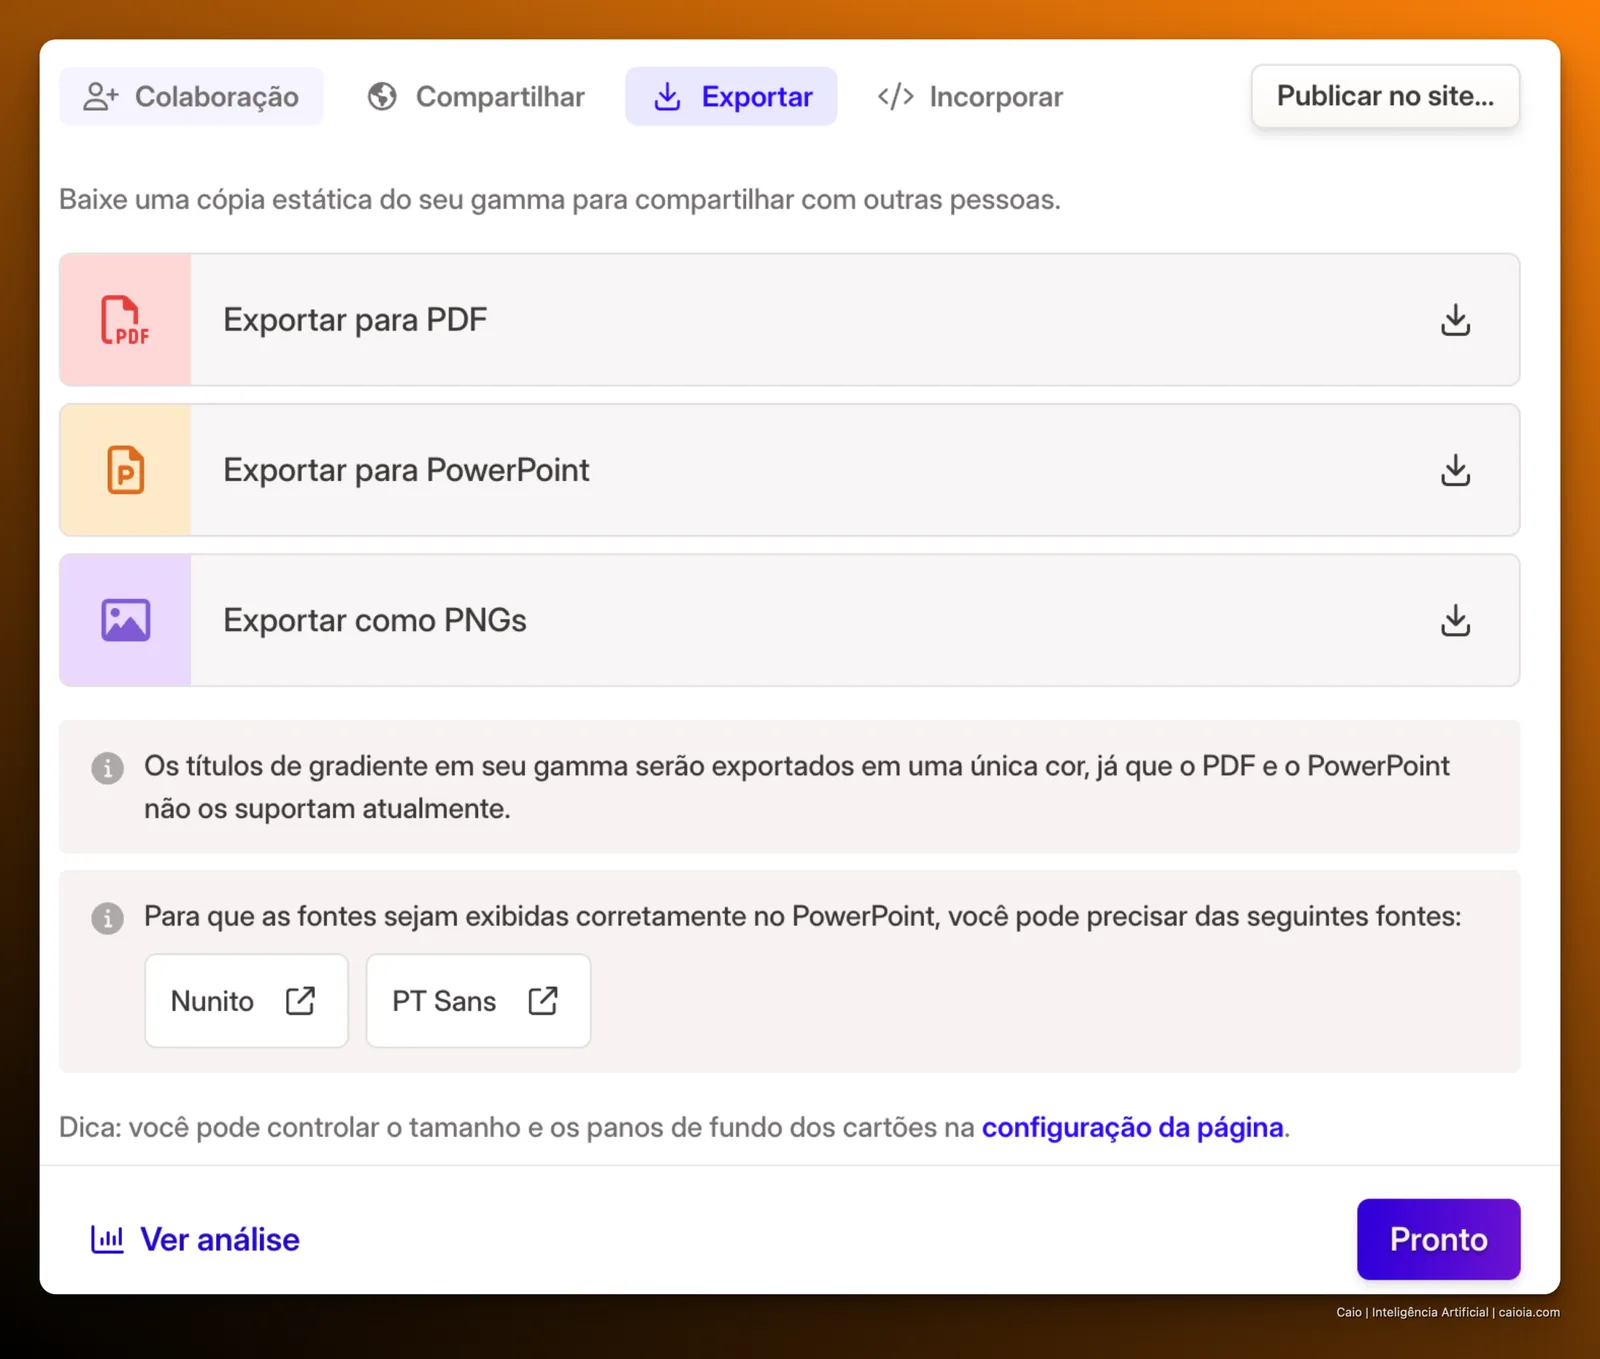Viewport: 1600px width, 1359px height.
Task: Download icon in Exportar para PowerPoint row
Action: pos(1455,470)
